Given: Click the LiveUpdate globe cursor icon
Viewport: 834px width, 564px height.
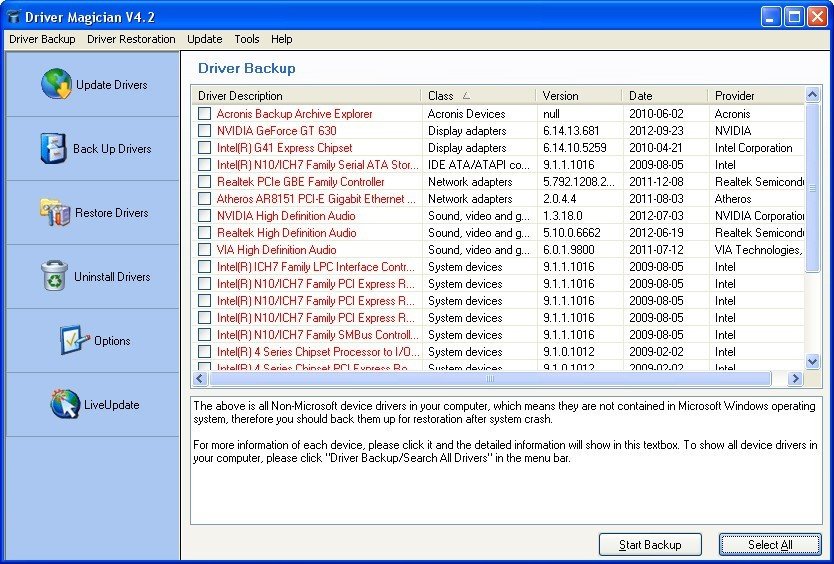Looking at the screenshot, I should point(65,404).
